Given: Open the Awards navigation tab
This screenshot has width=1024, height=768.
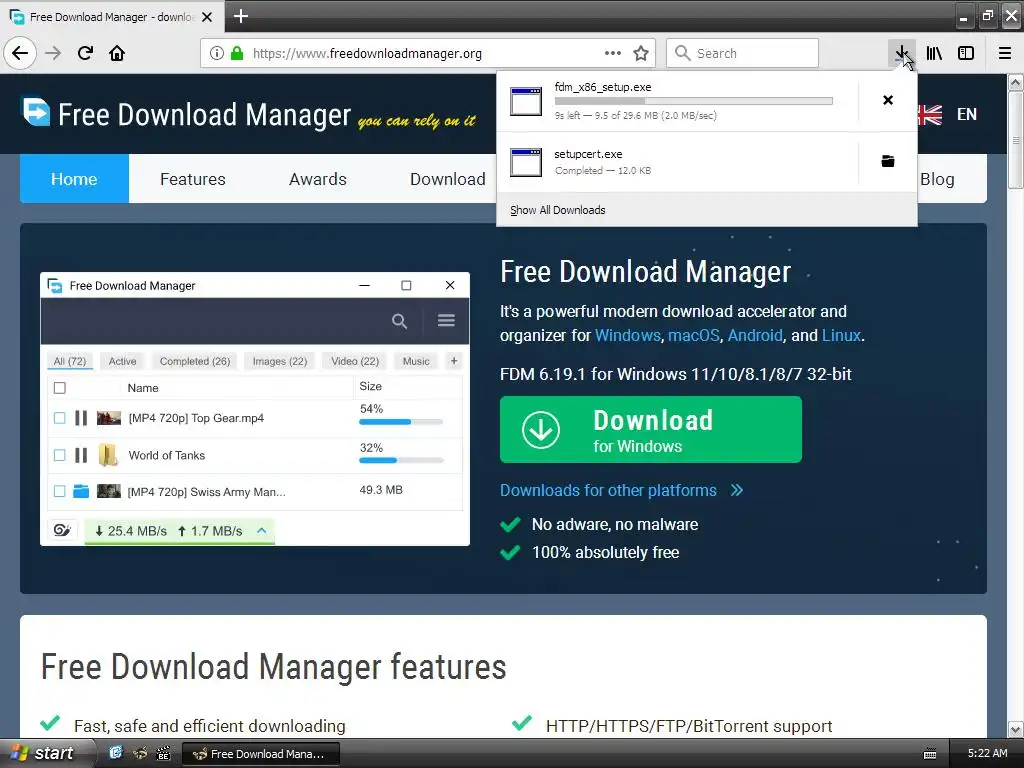Looking at the screenshot, I should click(x=317, y=179).
